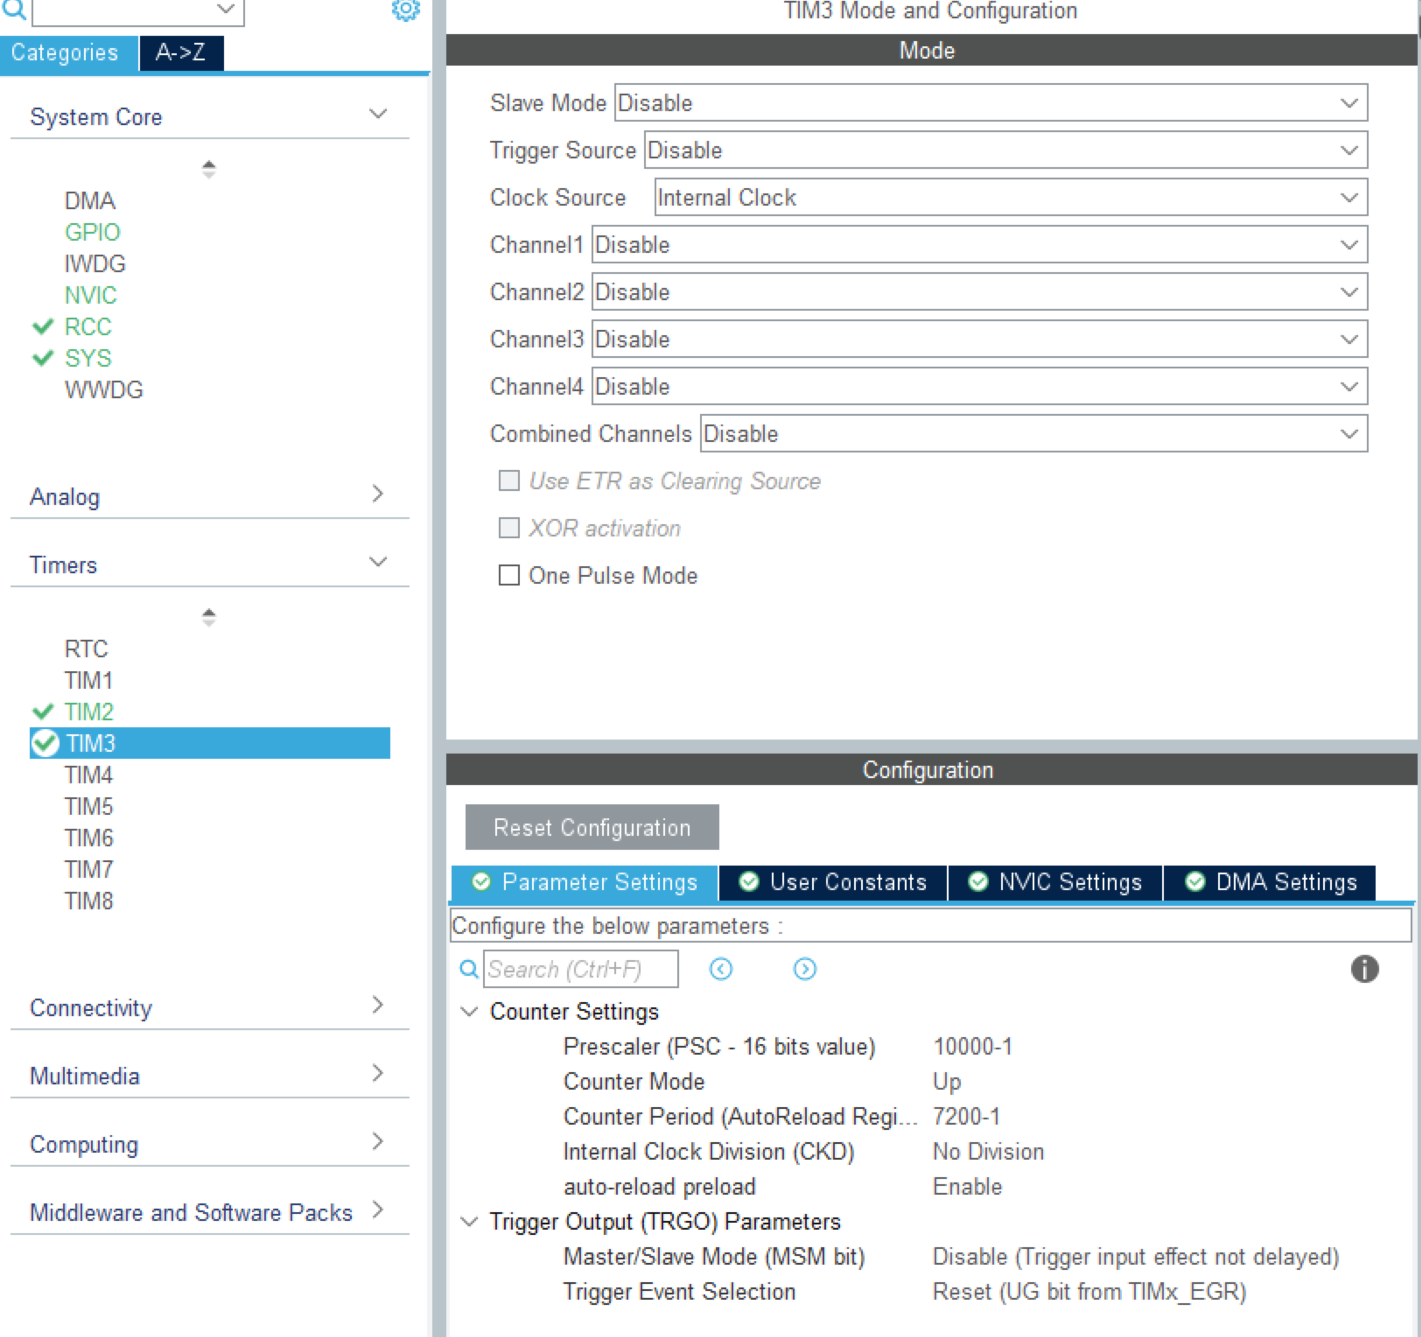
Task: Select RTC in Timers list
Action: pyautogui.click(x=86, y=649)
